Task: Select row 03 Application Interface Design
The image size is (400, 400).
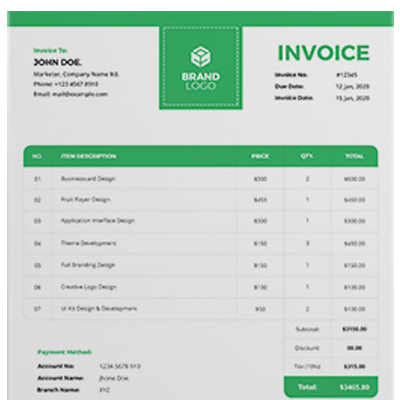Action: [x=200, y=221]
